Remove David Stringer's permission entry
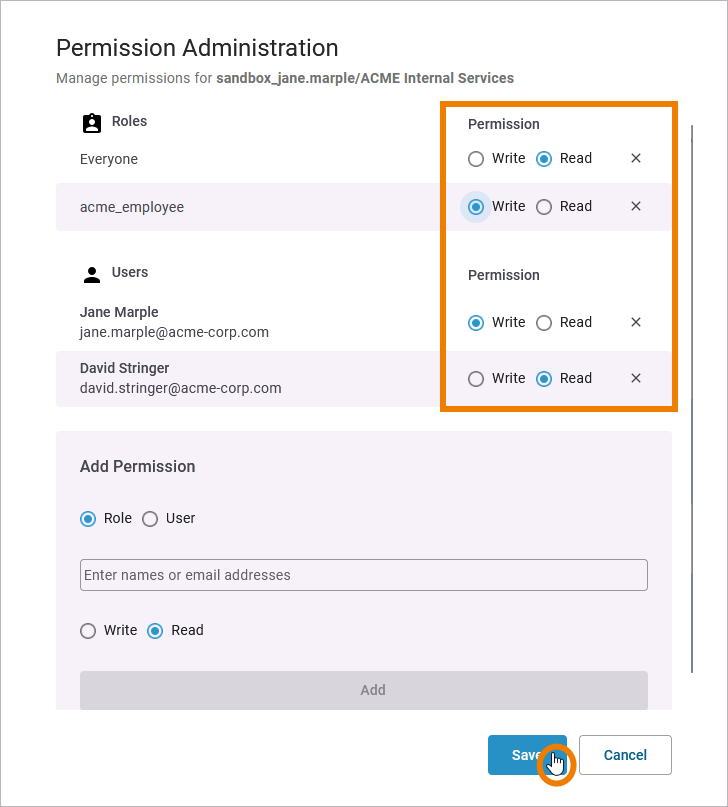Viewport: 728px width, 807px height. coord(636,378)
